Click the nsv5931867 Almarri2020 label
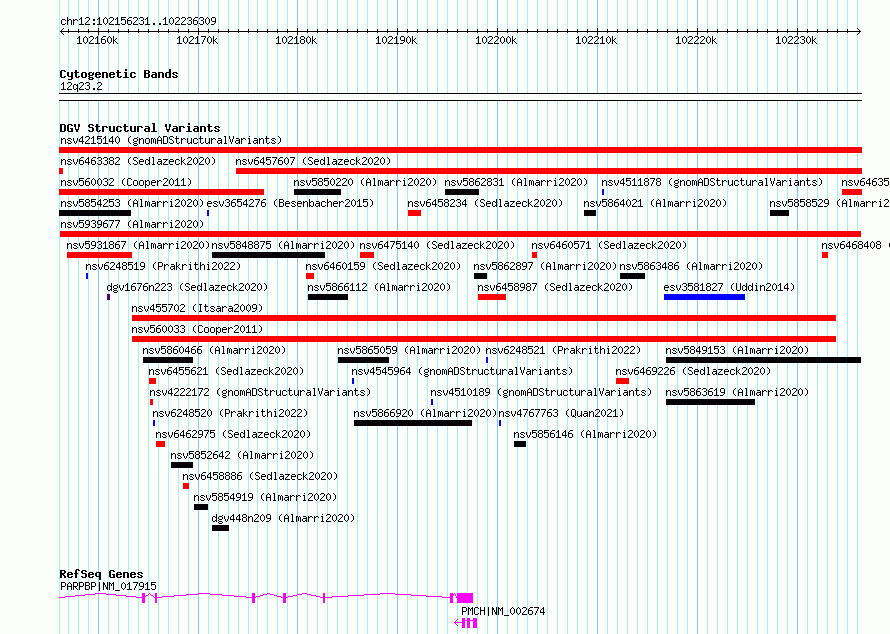Image resolution: width=890 pixels, height=634 pixels. [138, 245]
